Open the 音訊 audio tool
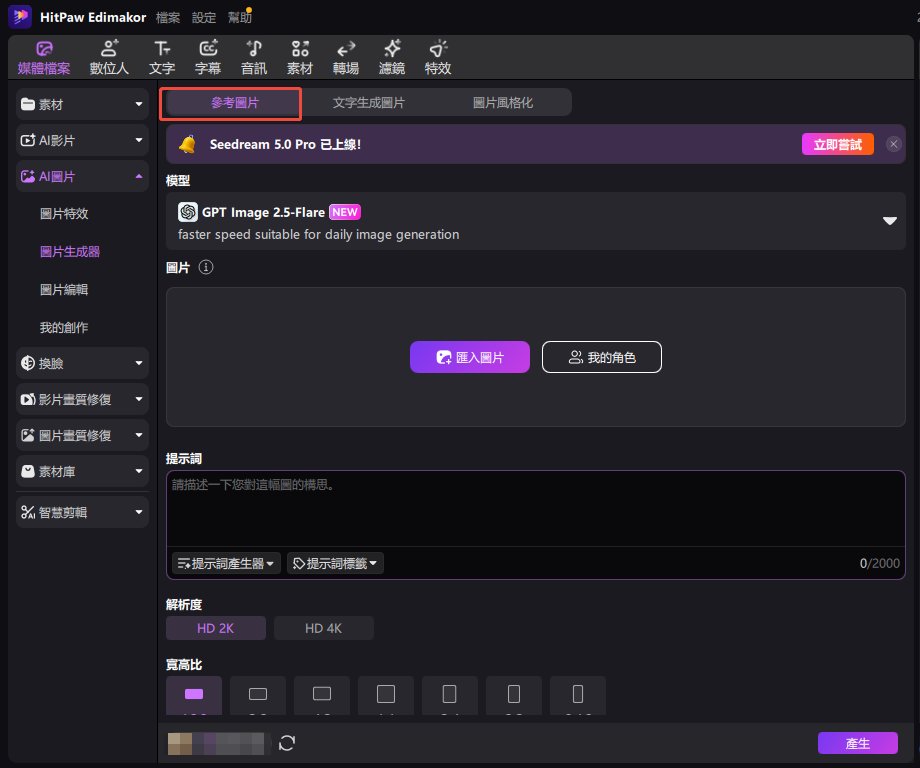Viewport: 920px width, 768px height. coord(254,58)
